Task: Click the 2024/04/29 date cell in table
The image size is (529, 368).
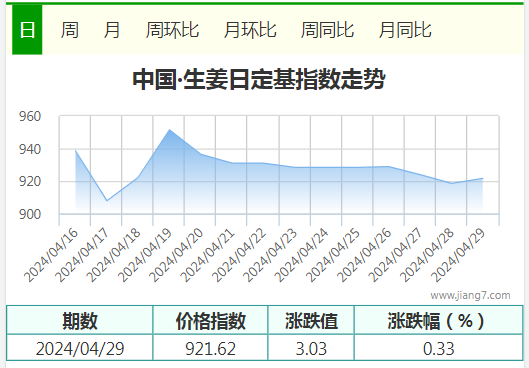Action: pos(80,348)
